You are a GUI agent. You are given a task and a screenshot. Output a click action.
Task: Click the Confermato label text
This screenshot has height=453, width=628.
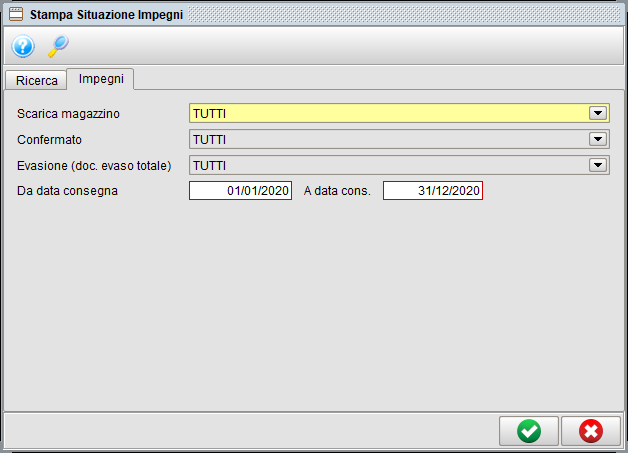50,140
